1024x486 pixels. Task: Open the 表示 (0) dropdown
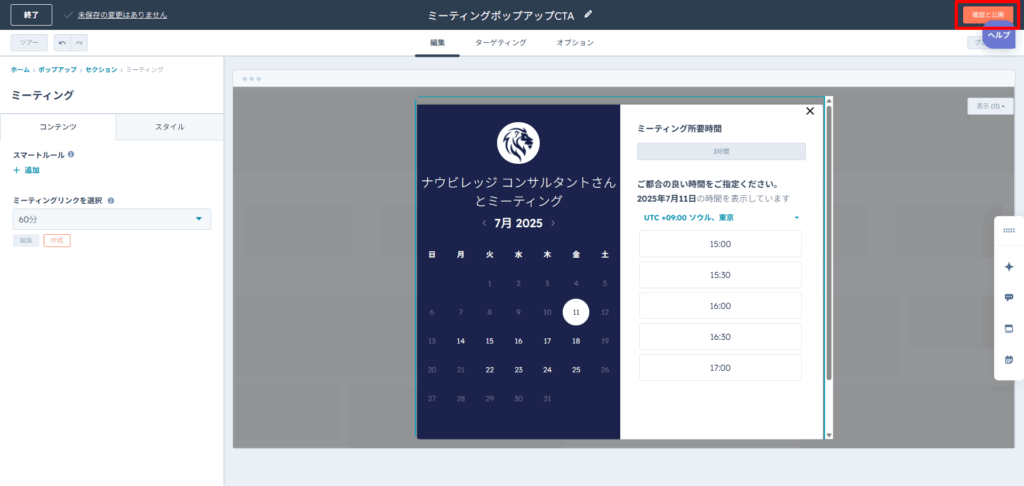coord(989,106)
